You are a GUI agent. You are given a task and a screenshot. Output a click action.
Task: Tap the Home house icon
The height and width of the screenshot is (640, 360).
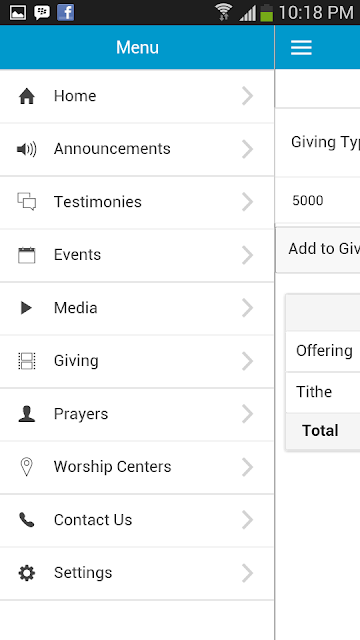[27, 97]
